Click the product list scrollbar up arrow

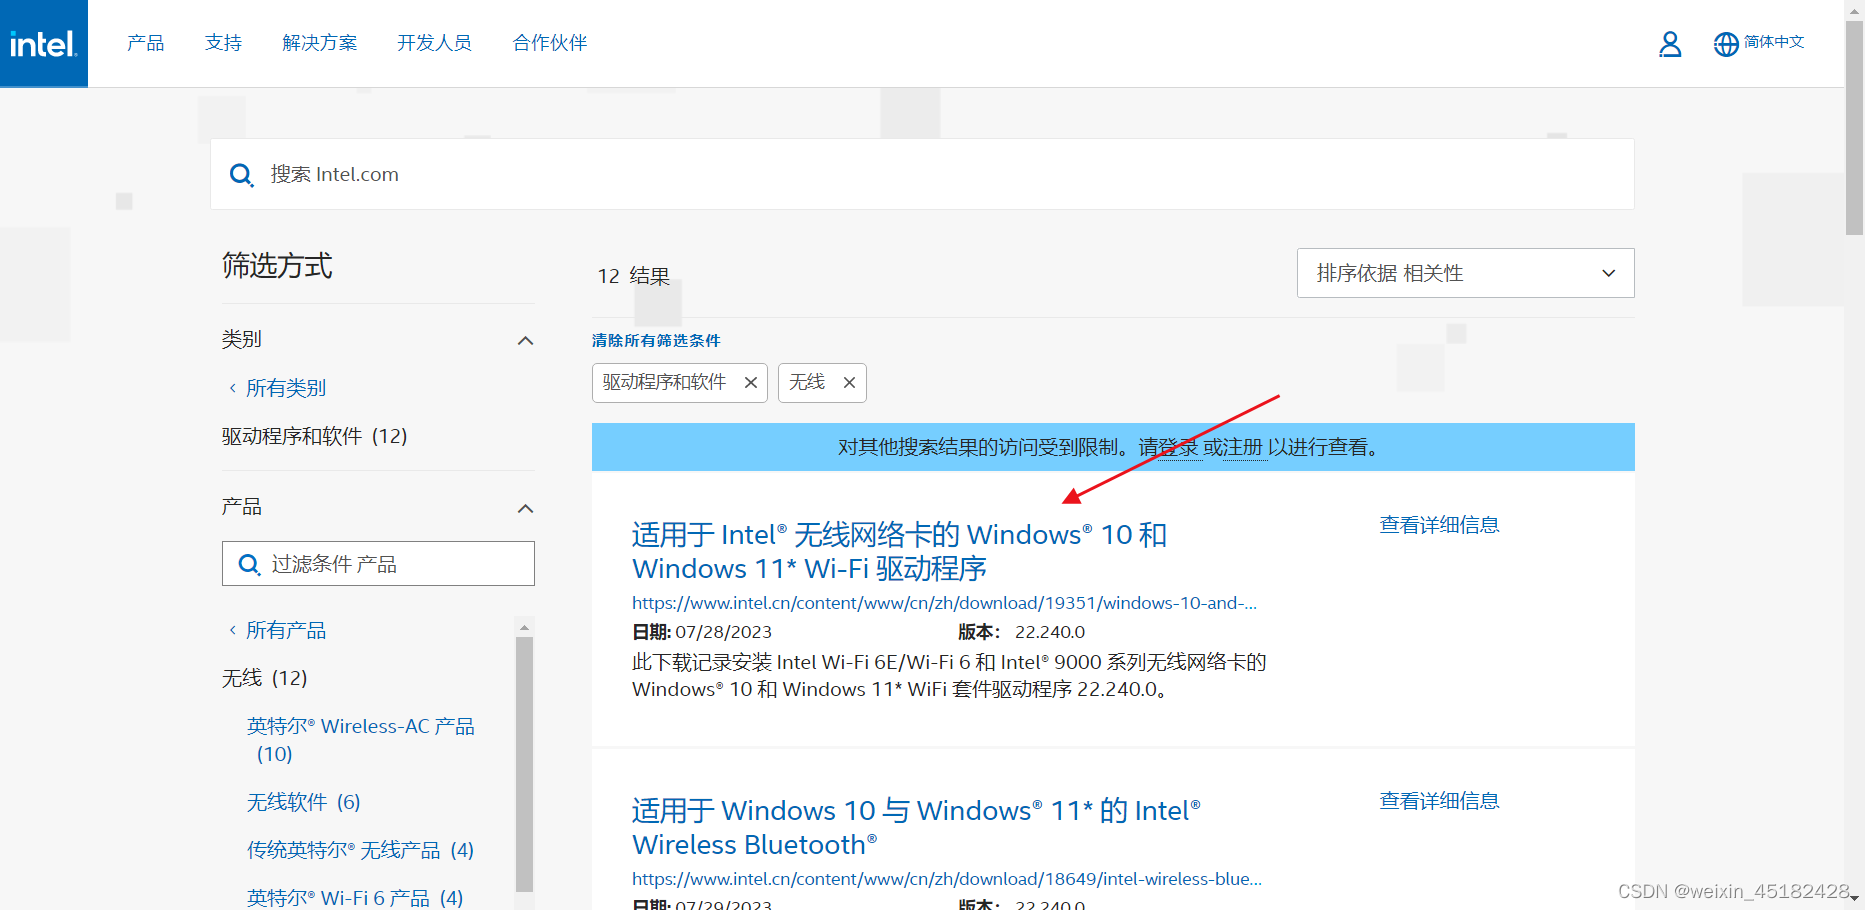pyautogui.click(x=524, y=627)
